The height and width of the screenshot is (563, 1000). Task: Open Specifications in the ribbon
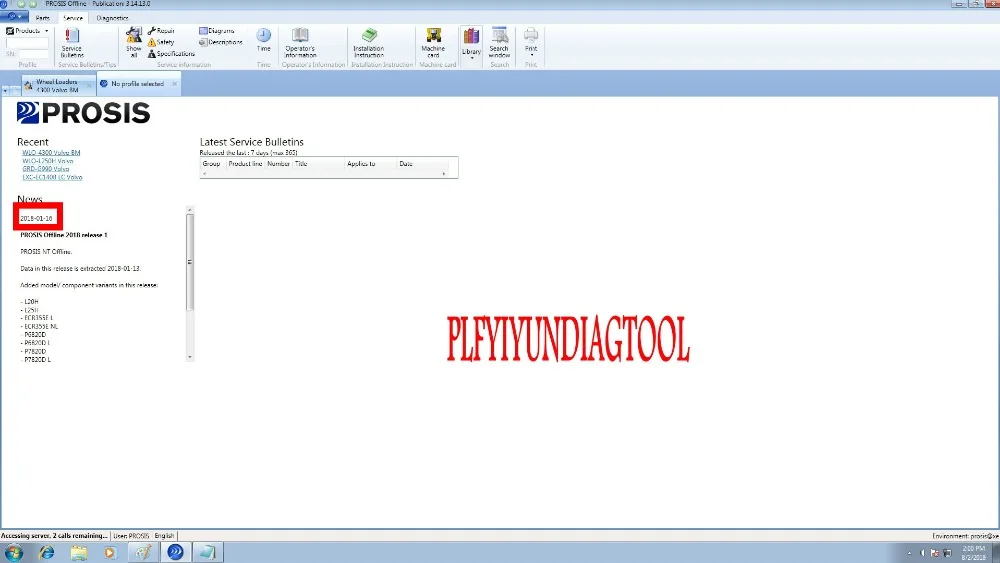[x=172, y=54]
